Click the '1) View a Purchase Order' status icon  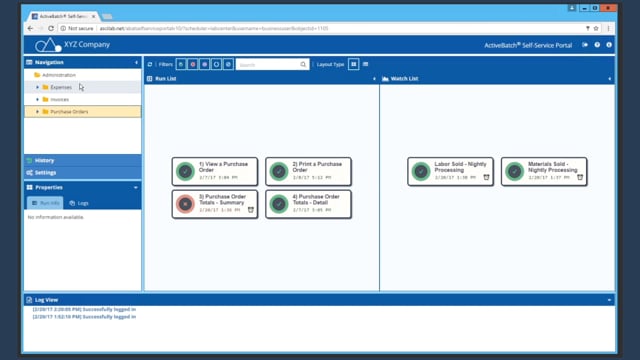pos(185,171)
